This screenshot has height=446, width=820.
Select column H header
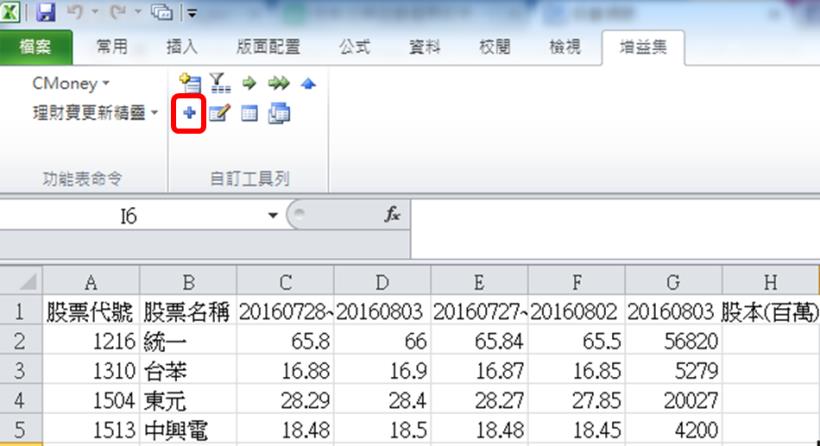(770, 282)
